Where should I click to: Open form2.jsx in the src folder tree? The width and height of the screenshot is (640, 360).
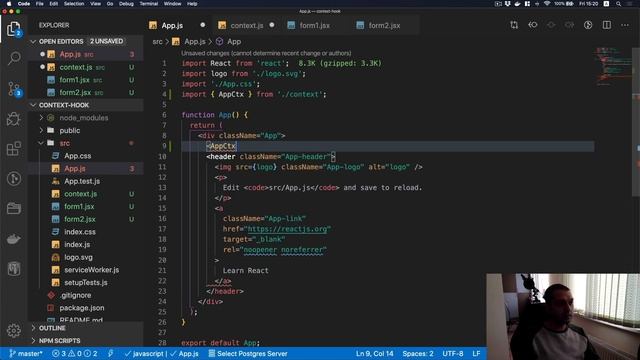coord(80,219)
